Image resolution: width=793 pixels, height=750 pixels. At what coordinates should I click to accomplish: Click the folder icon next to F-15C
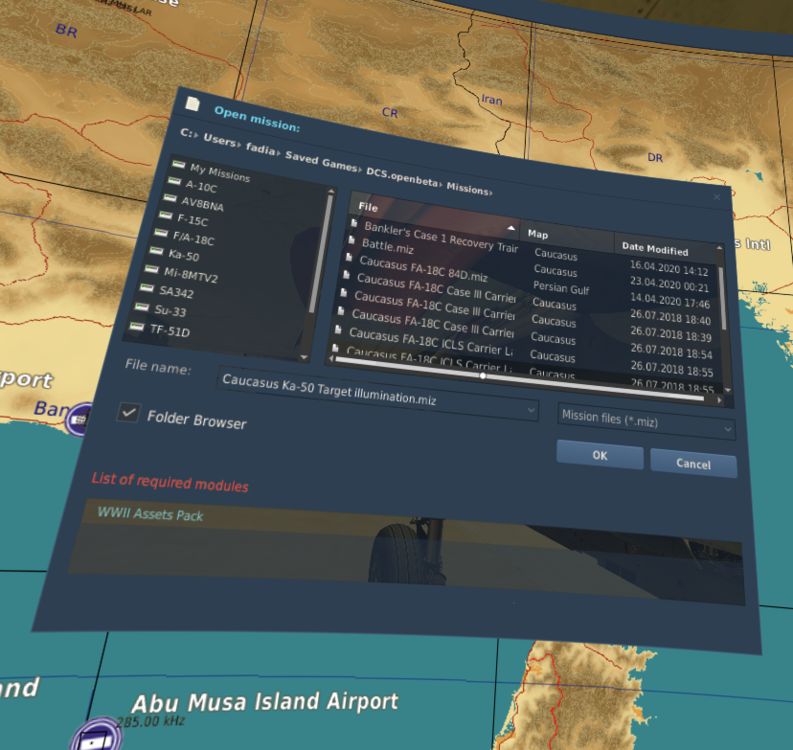[x=165, y=215]
